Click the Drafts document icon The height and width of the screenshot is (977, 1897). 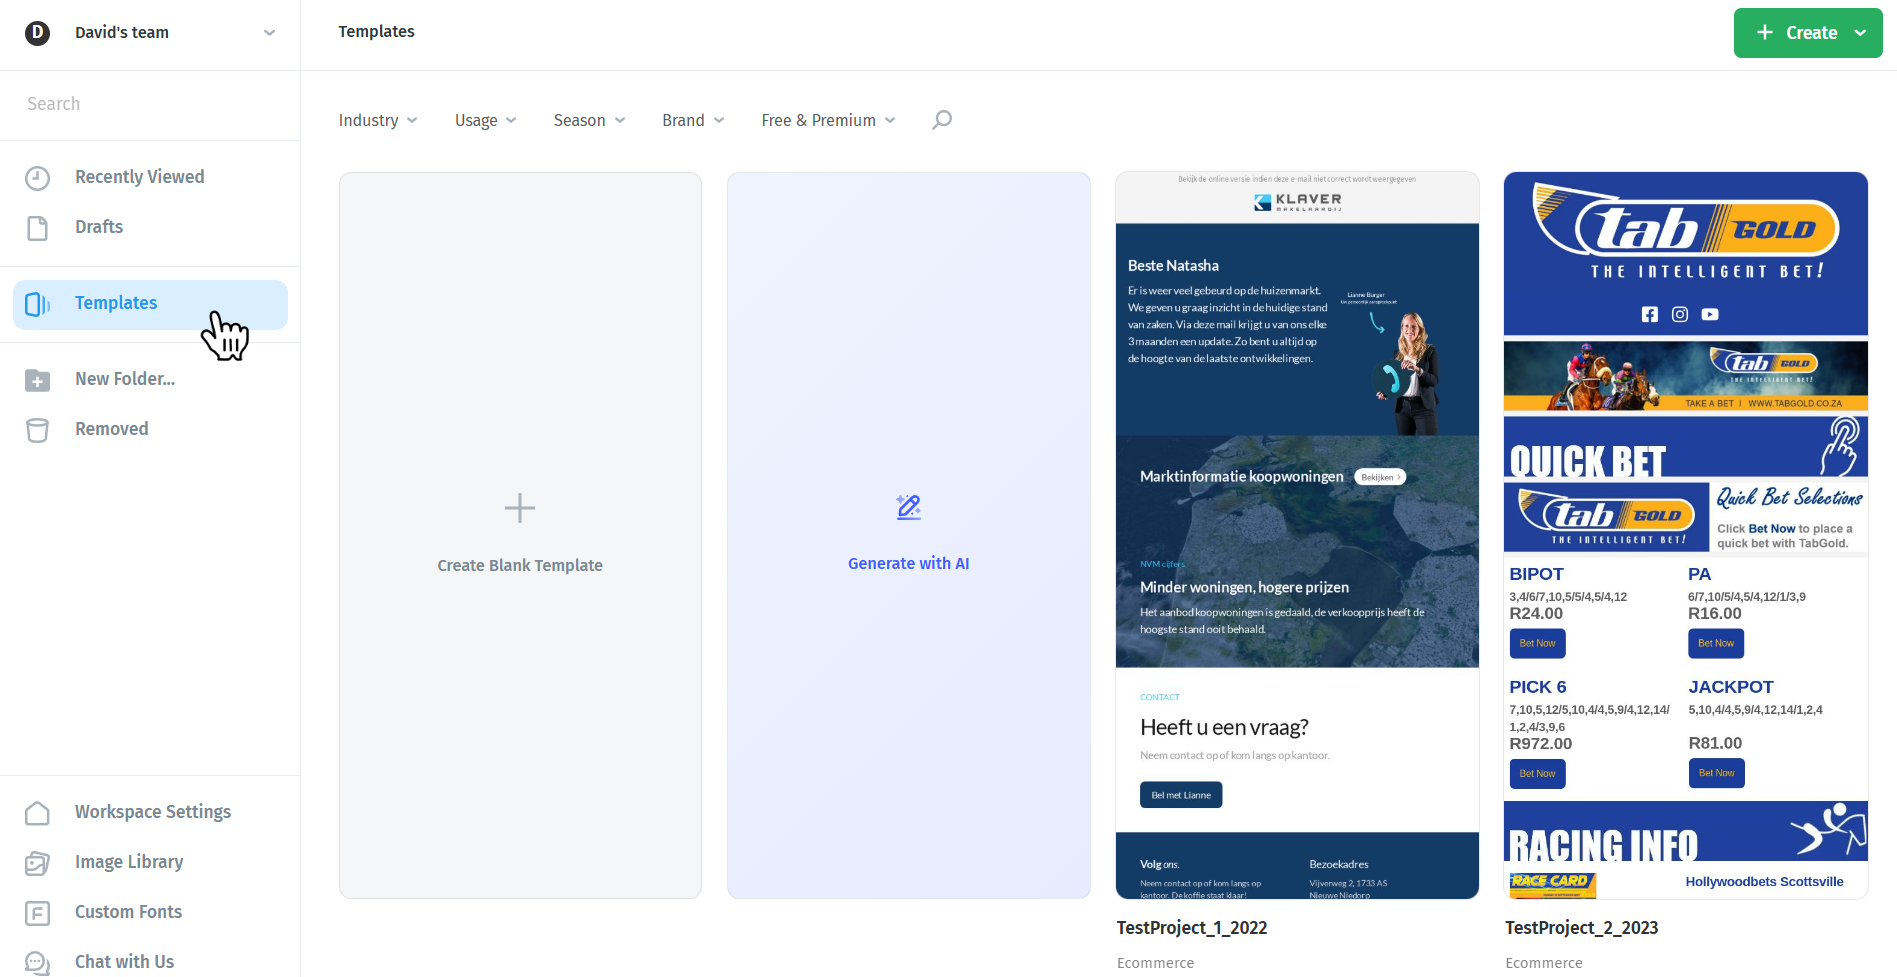click(37, 228)
